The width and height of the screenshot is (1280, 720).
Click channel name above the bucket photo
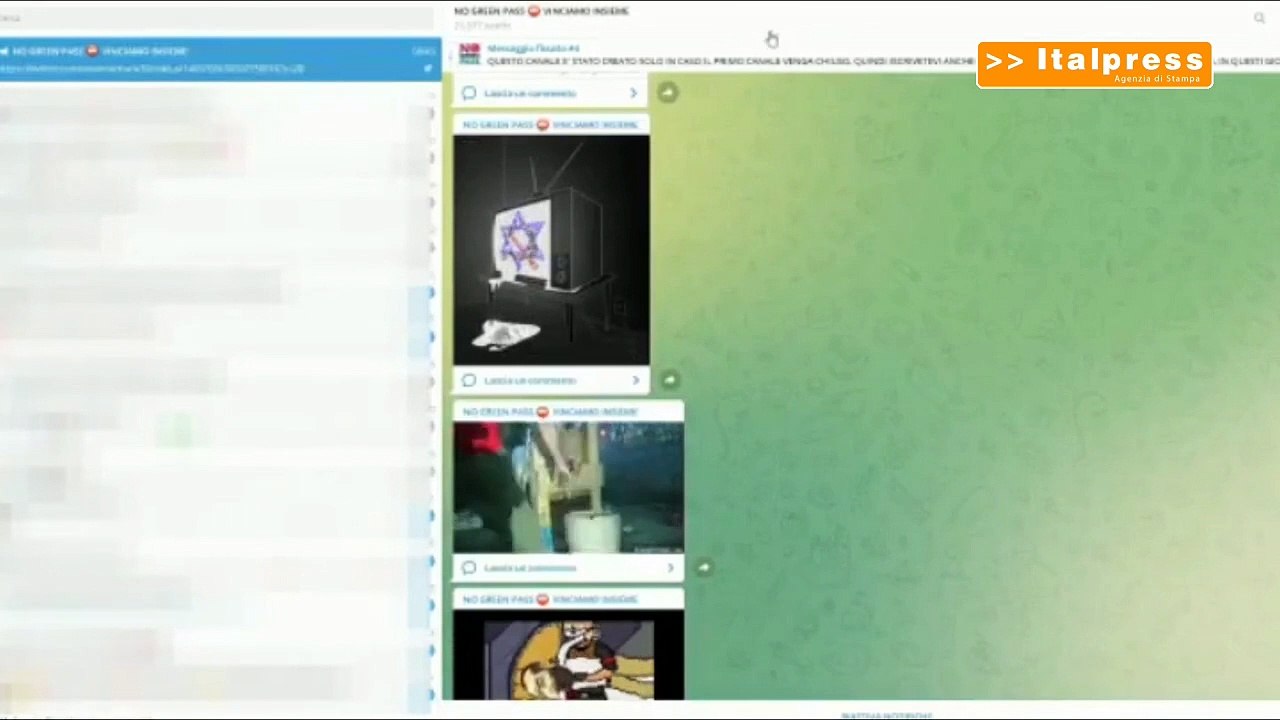coord(550,412)
